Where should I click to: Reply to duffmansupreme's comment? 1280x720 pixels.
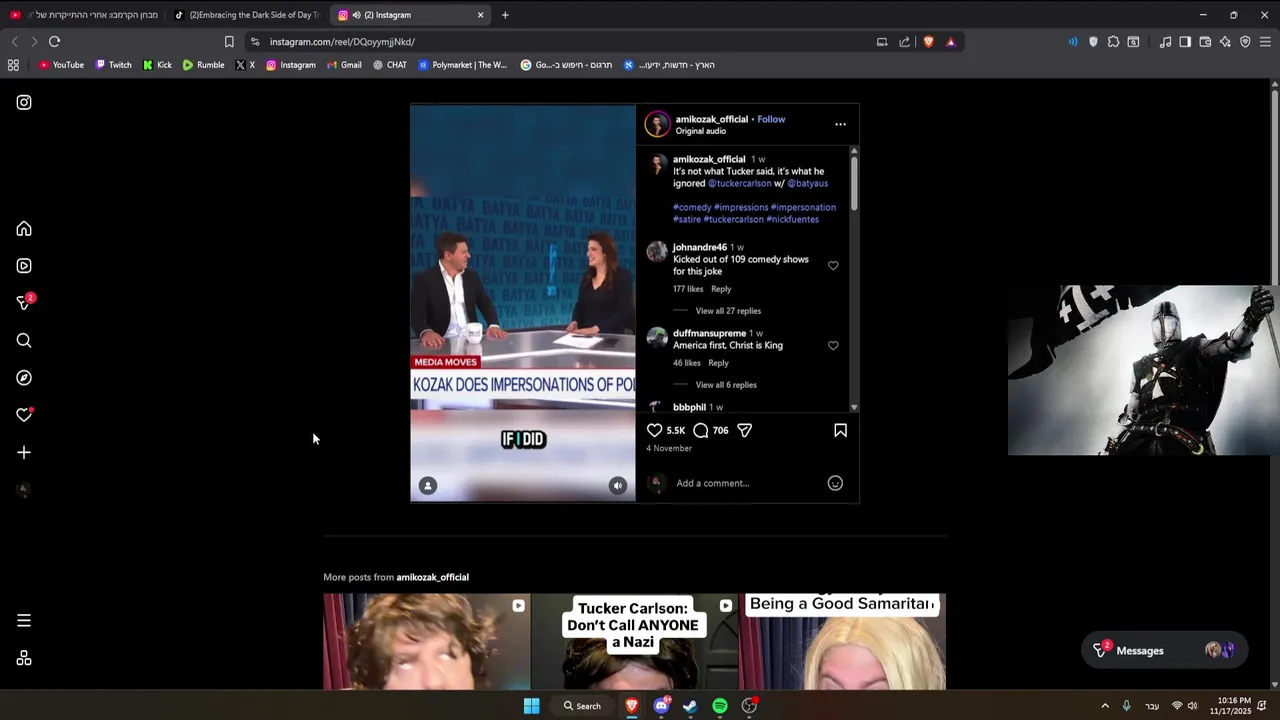pos(718,363)
